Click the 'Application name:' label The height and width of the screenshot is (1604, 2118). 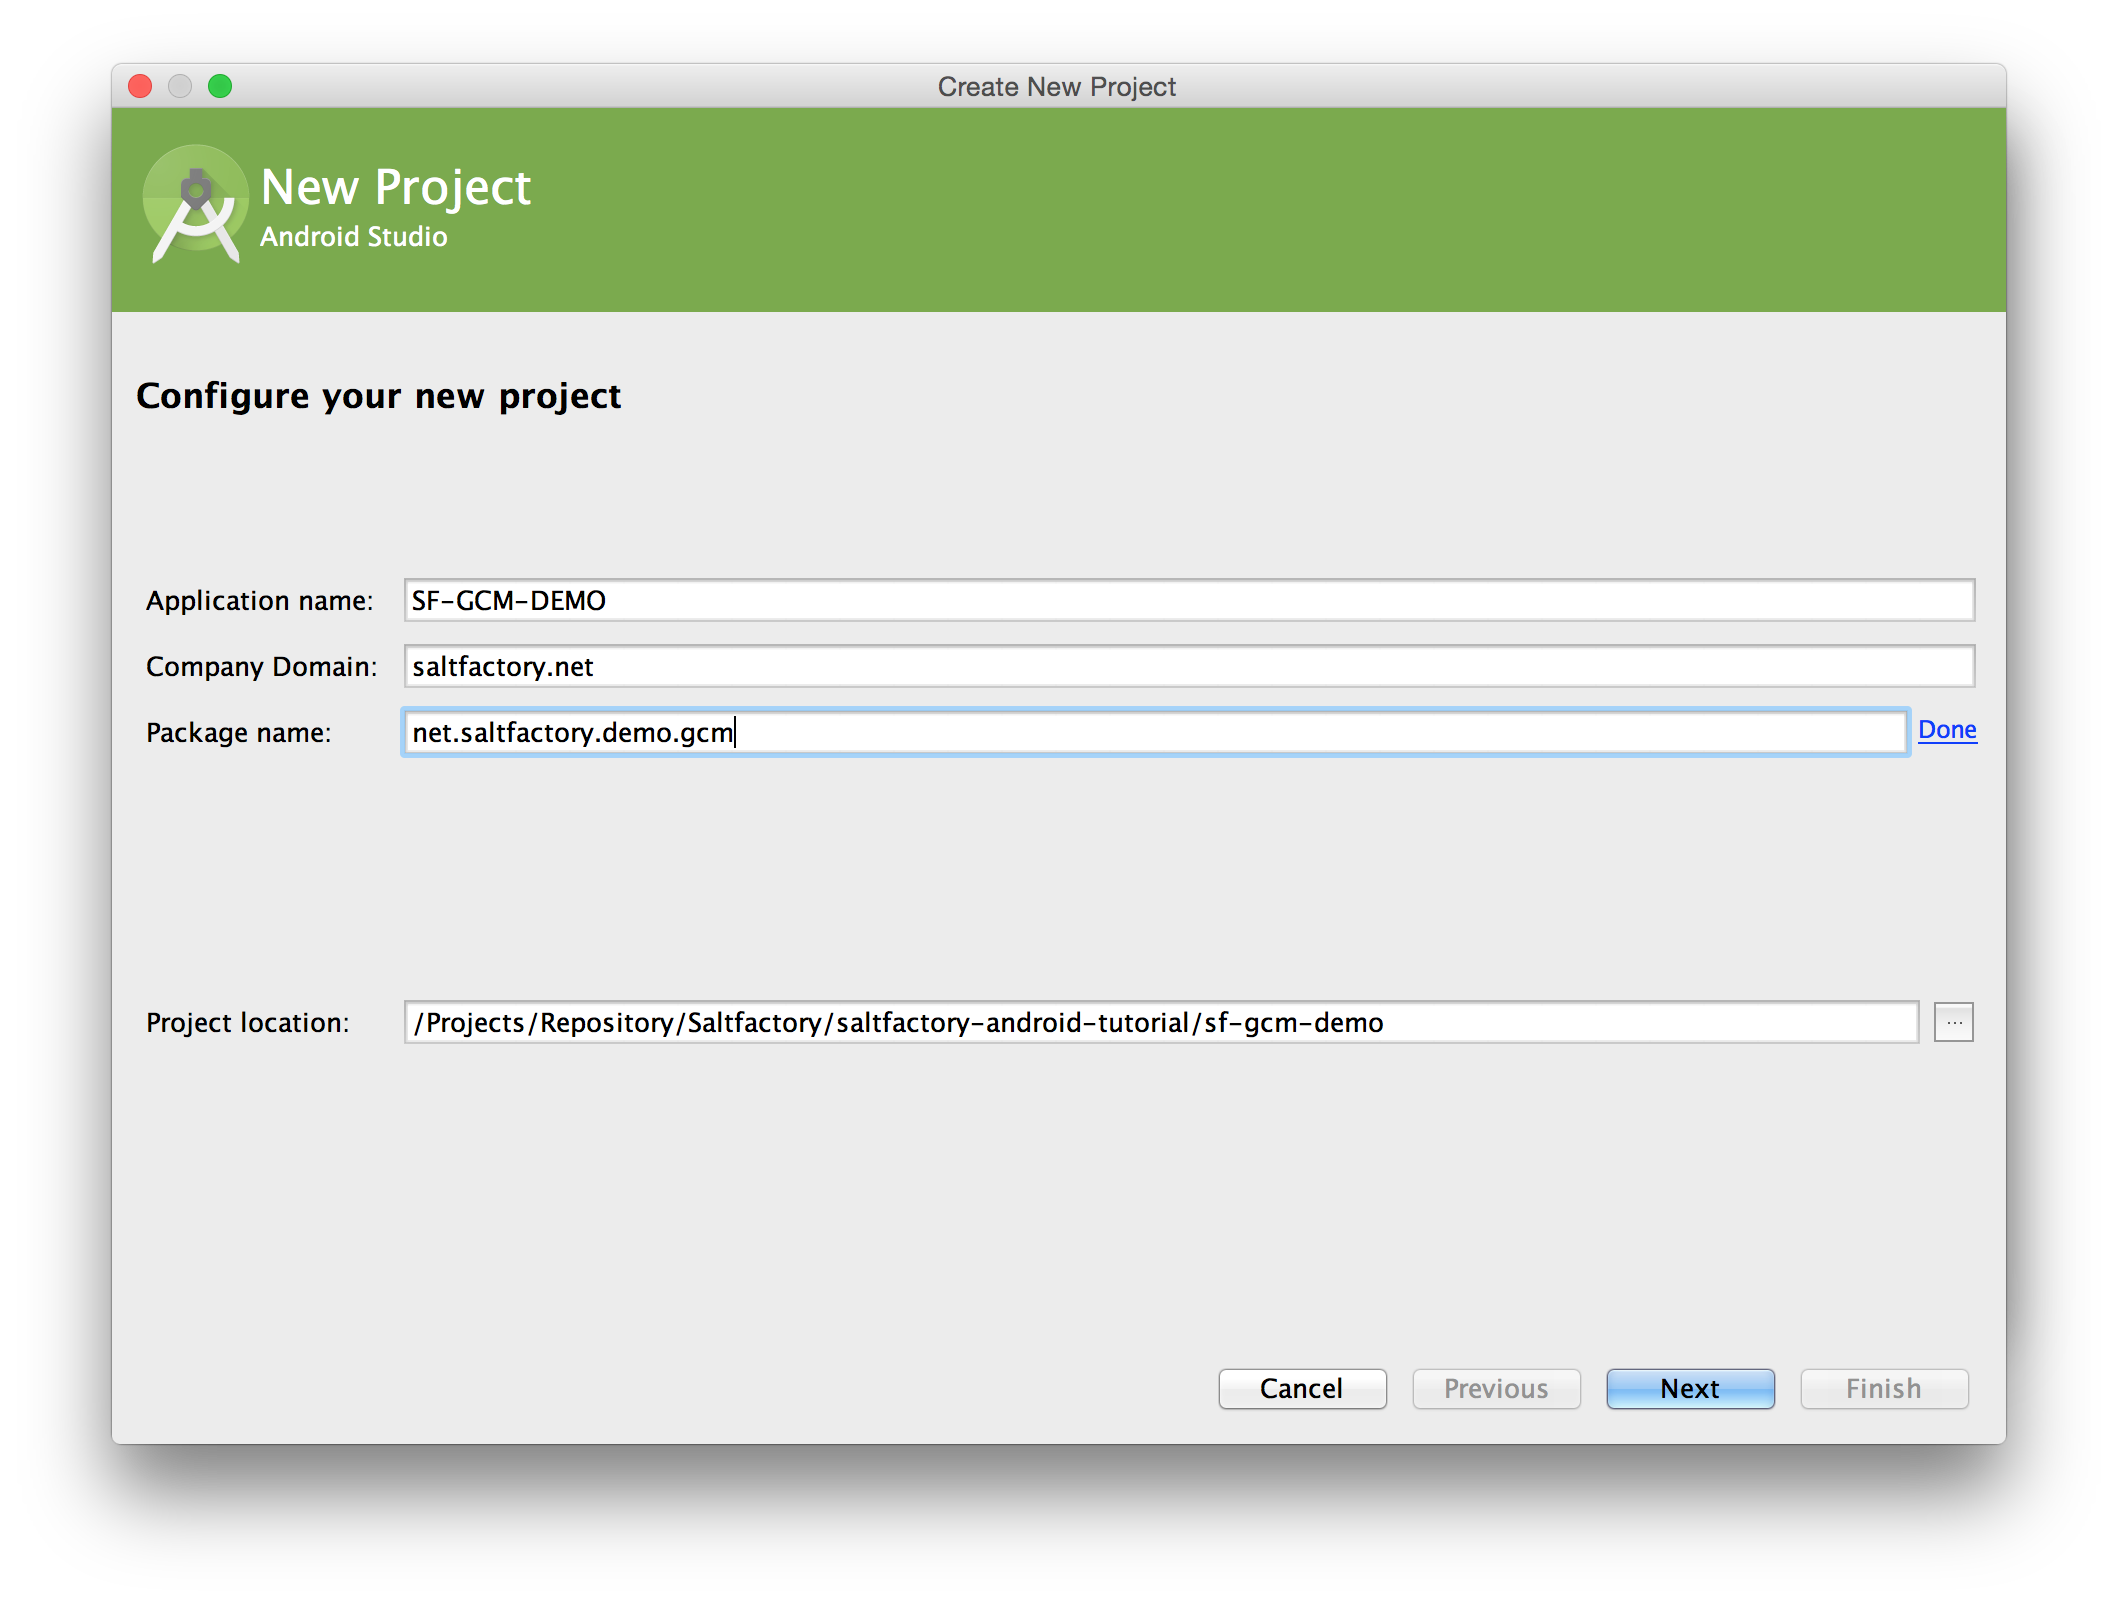pyautogui.click(x=260, y=601)
